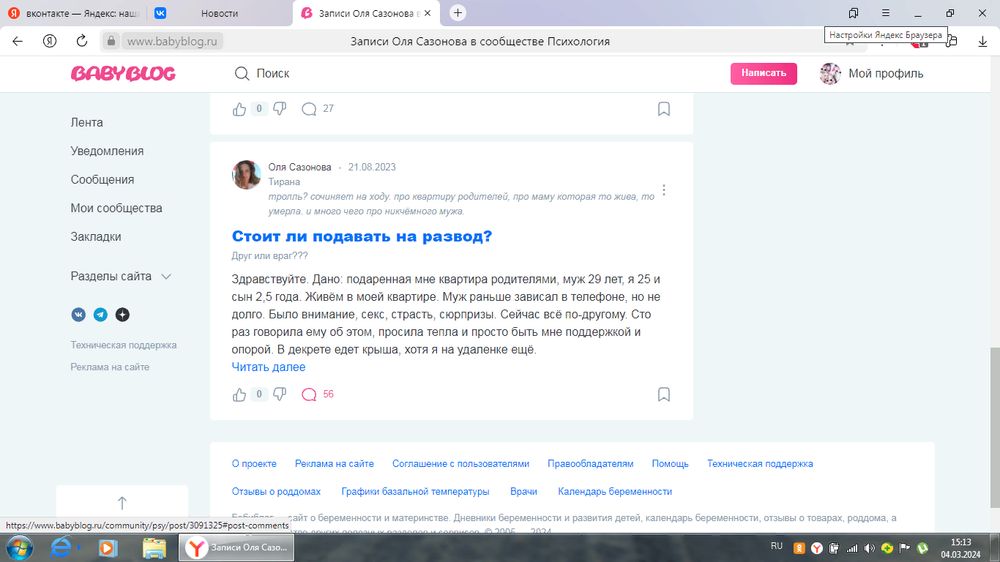
Task: Open the 'Врачи' footer link
Action: 524,492
